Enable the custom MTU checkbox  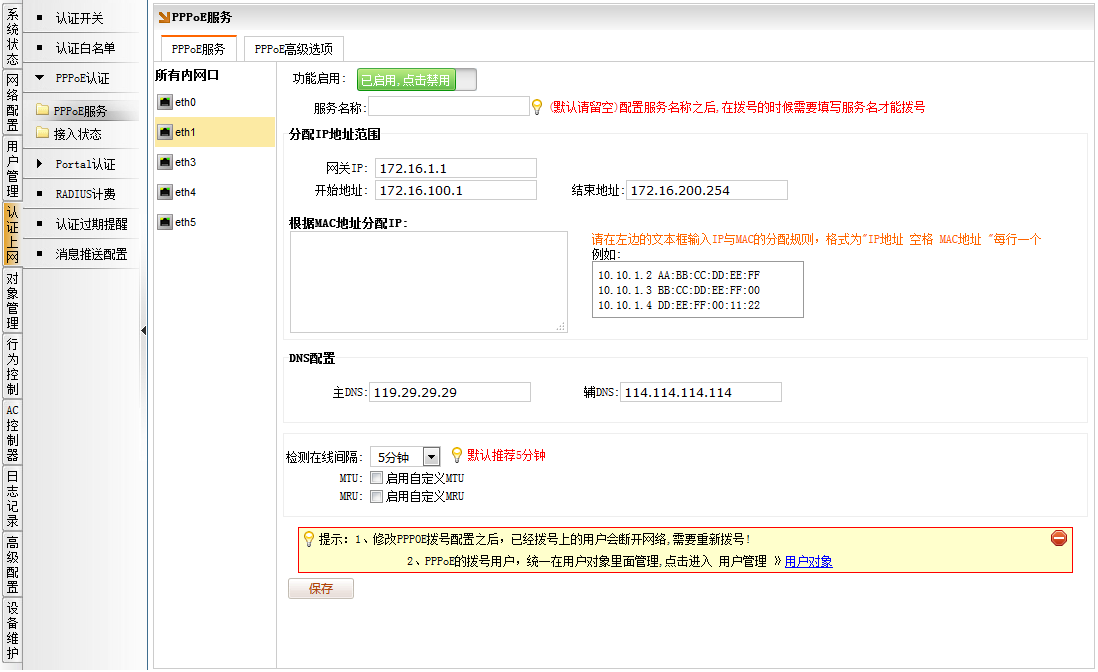[x=377, y=478]
